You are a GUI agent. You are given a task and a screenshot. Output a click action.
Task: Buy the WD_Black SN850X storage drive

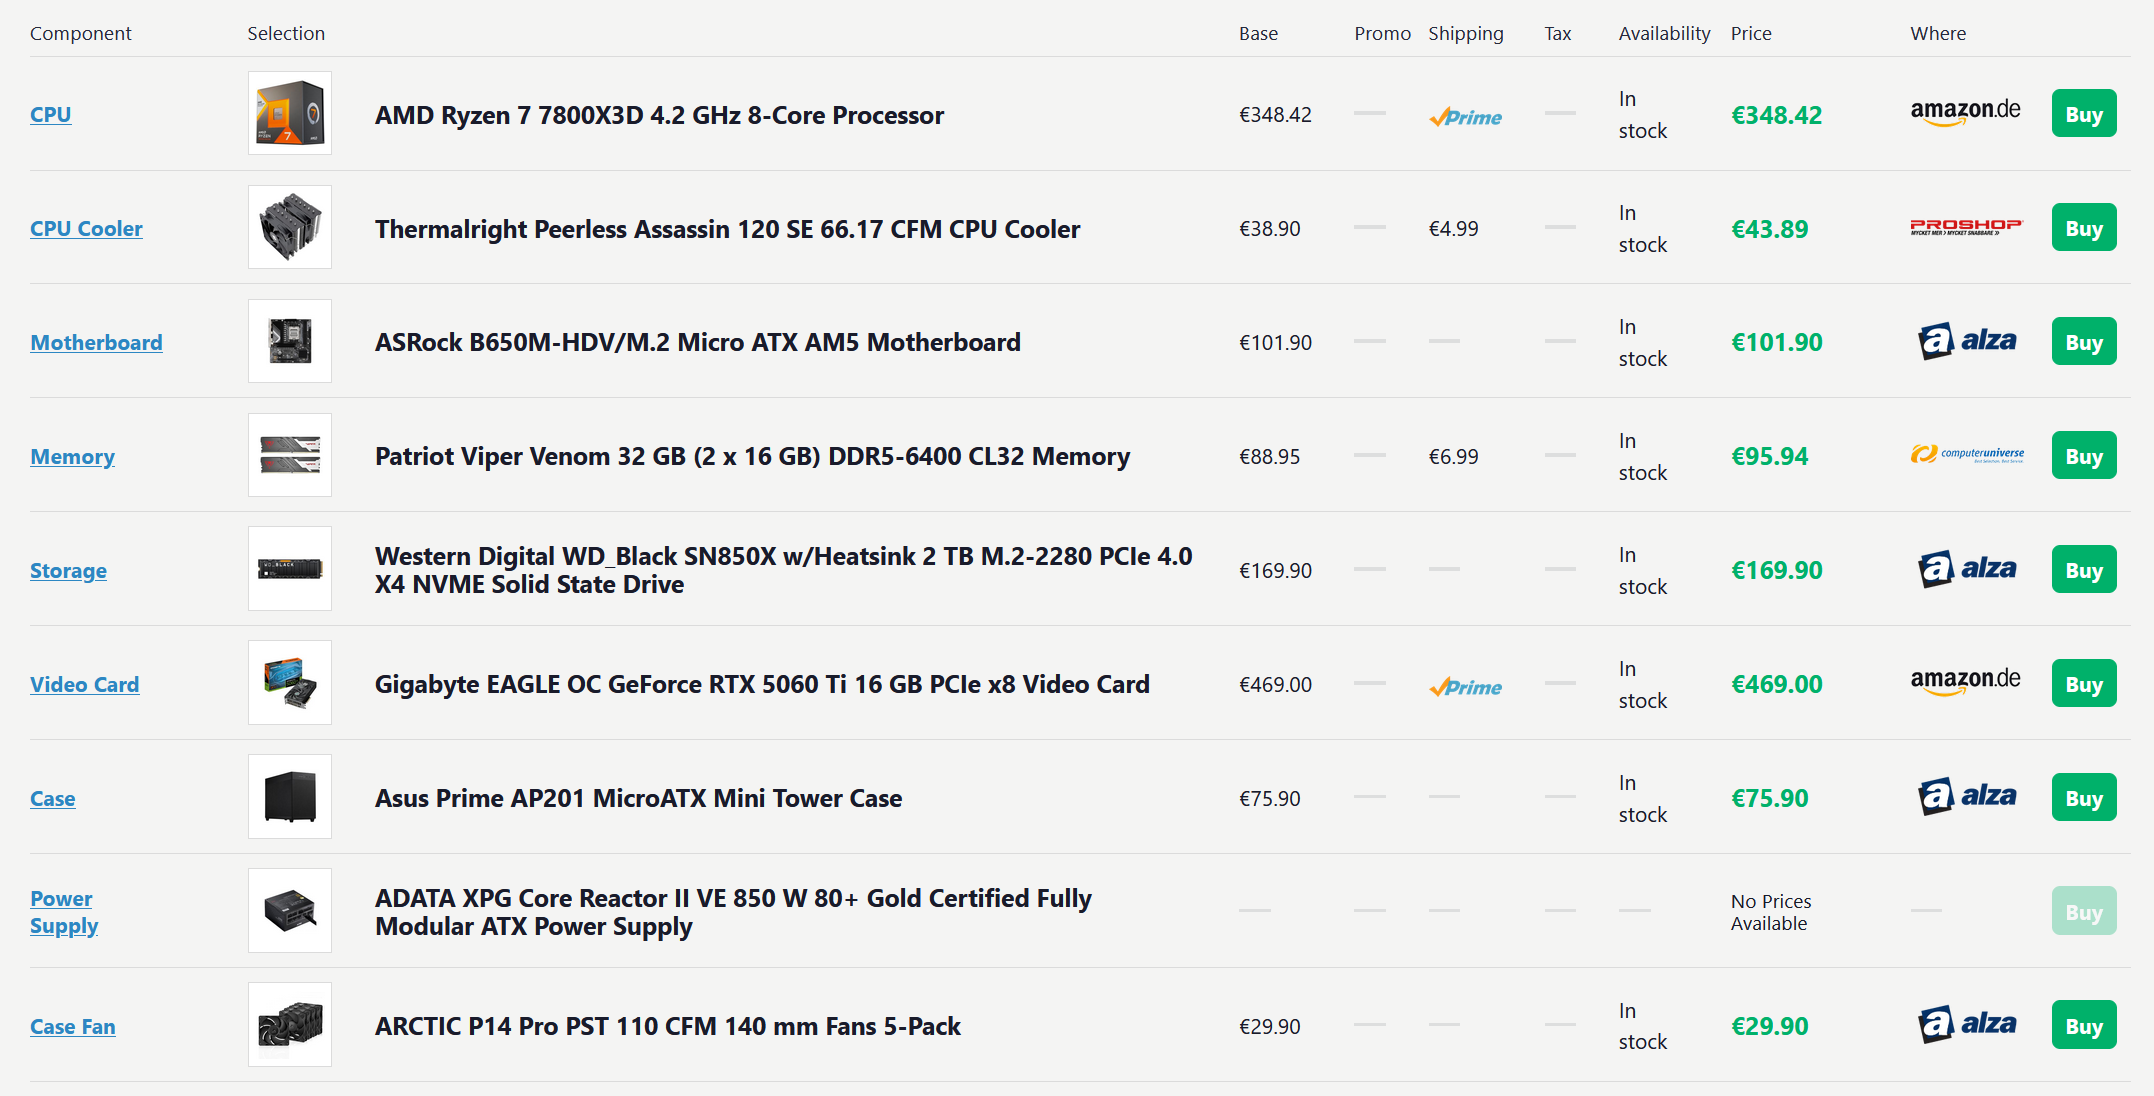(2084, 570)
